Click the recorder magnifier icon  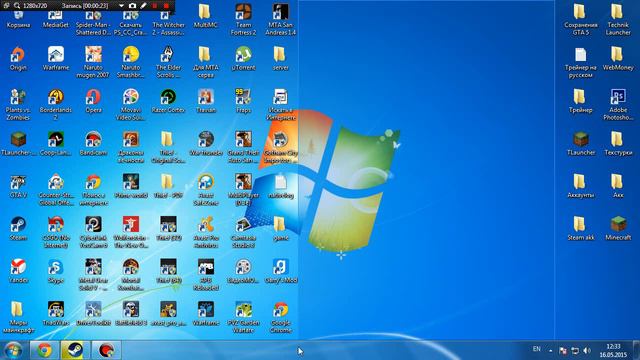[x=17, y=6]
